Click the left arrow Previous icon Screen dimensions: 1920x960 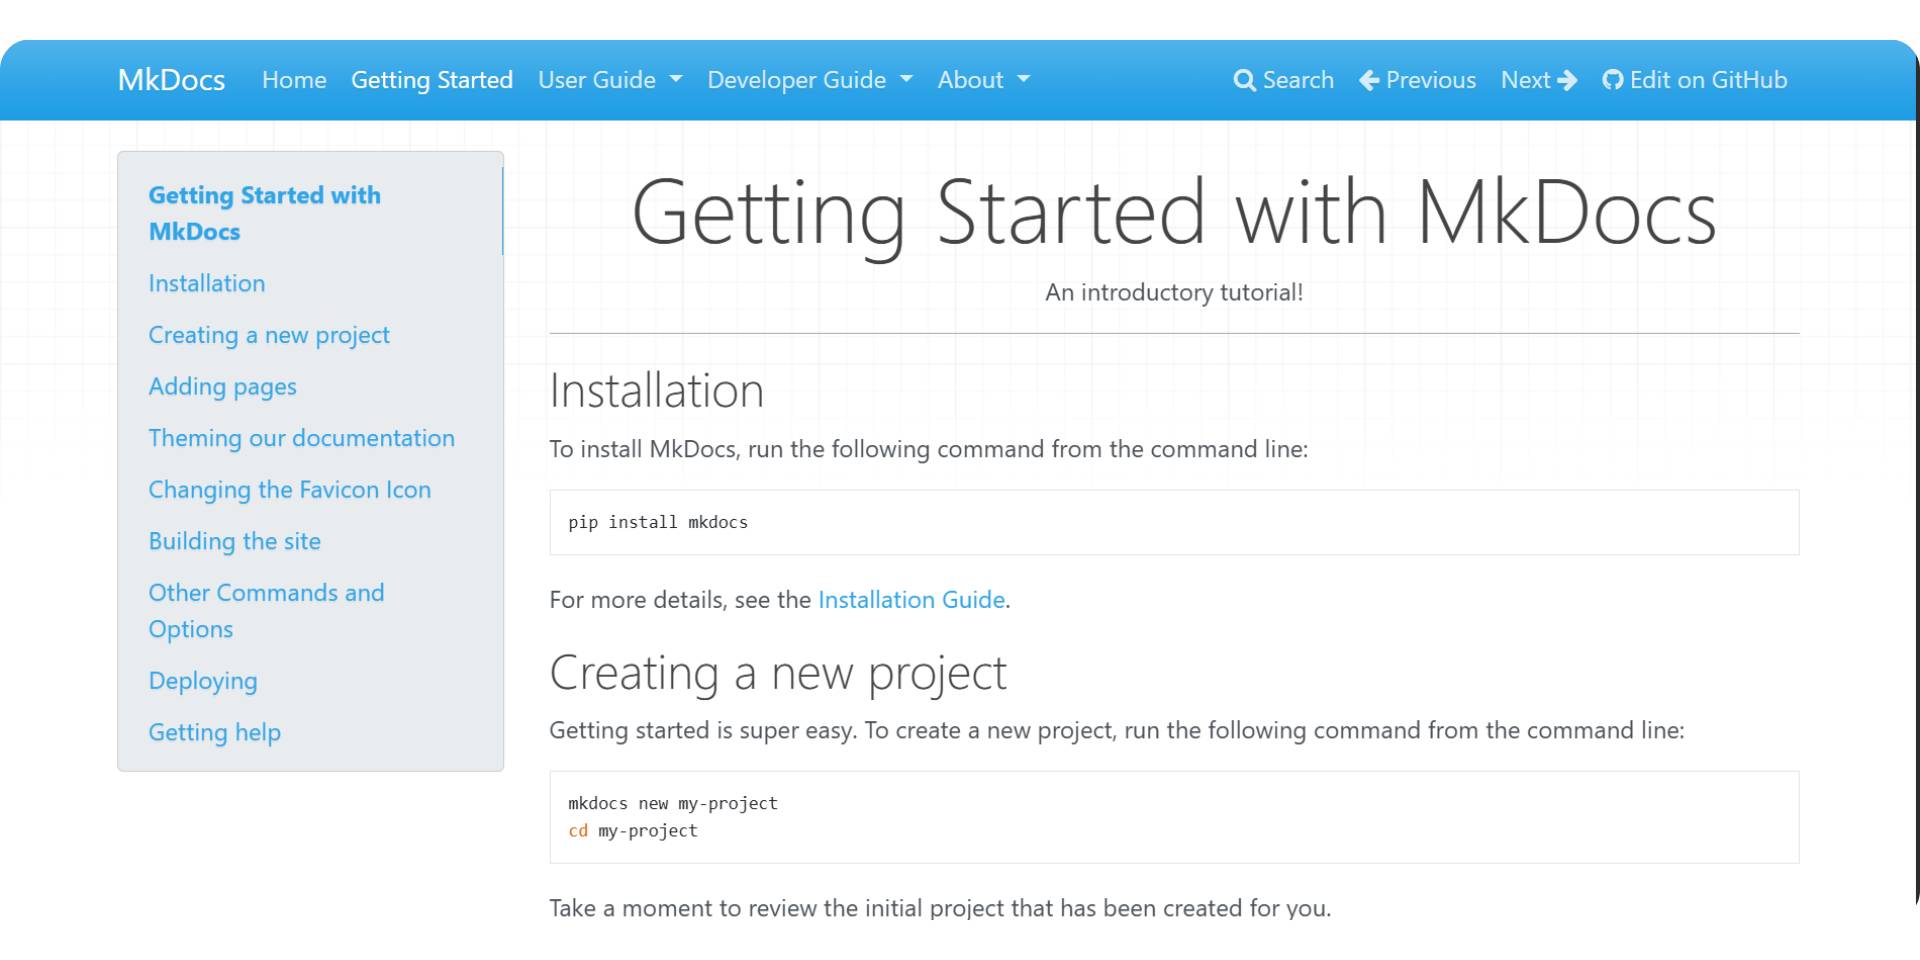[1368, 80]
